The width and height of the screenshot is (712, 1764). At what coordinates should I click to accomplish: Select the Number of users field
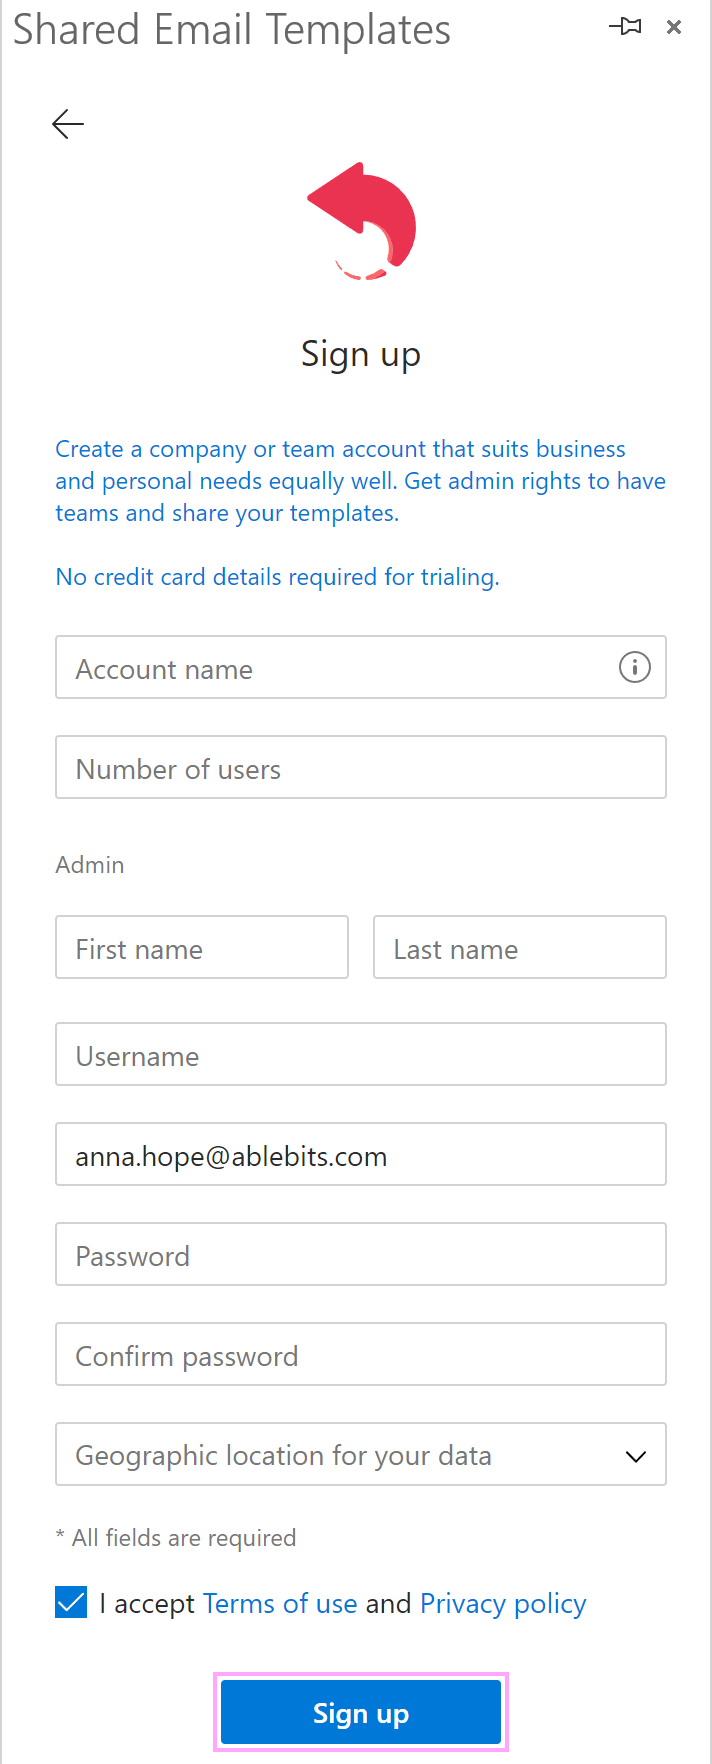[360, 767]
